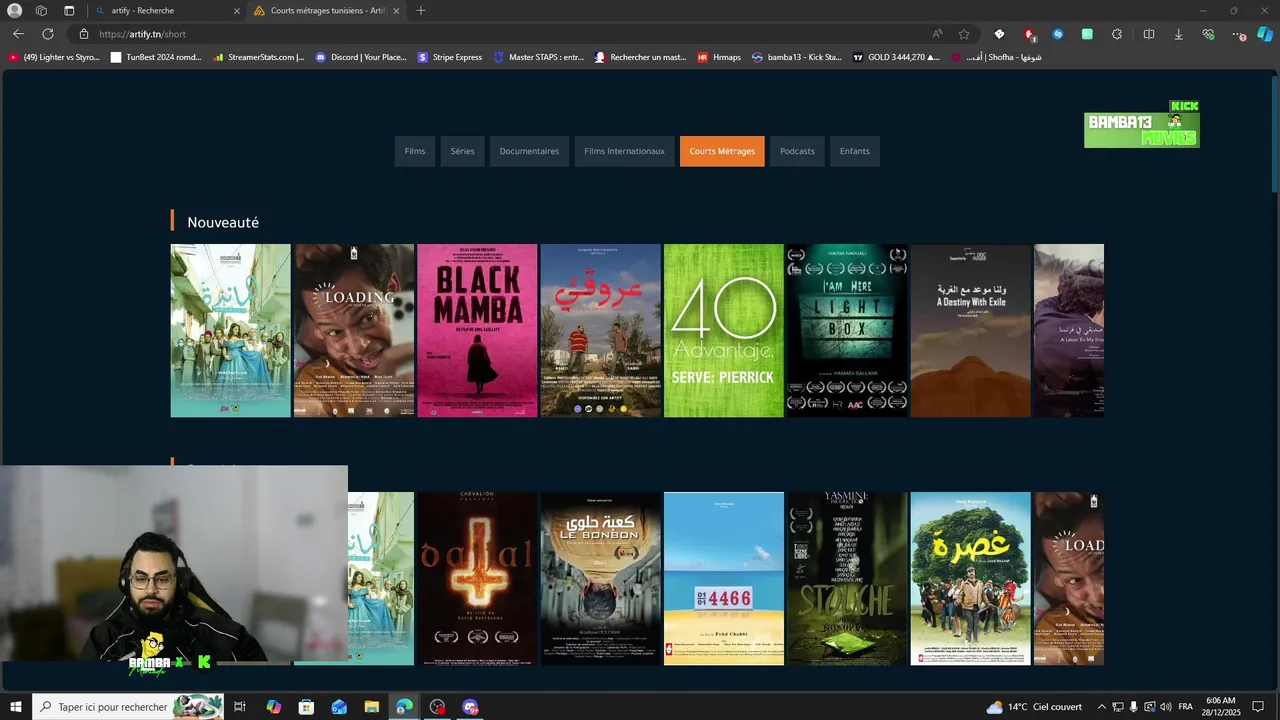This screenshot has width=1280, height=720.
Task: Open browser Settings and more menu
Action: [1239, 34]
